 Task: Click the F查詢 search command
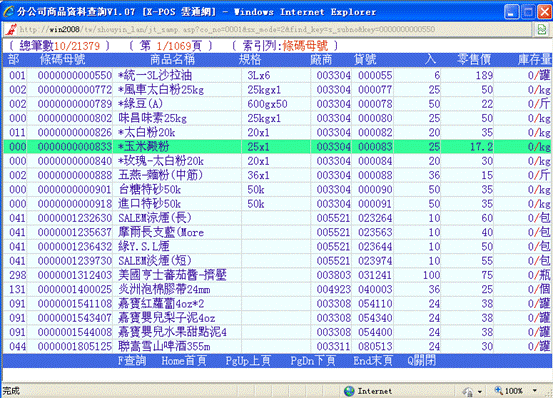click(132, 361)
